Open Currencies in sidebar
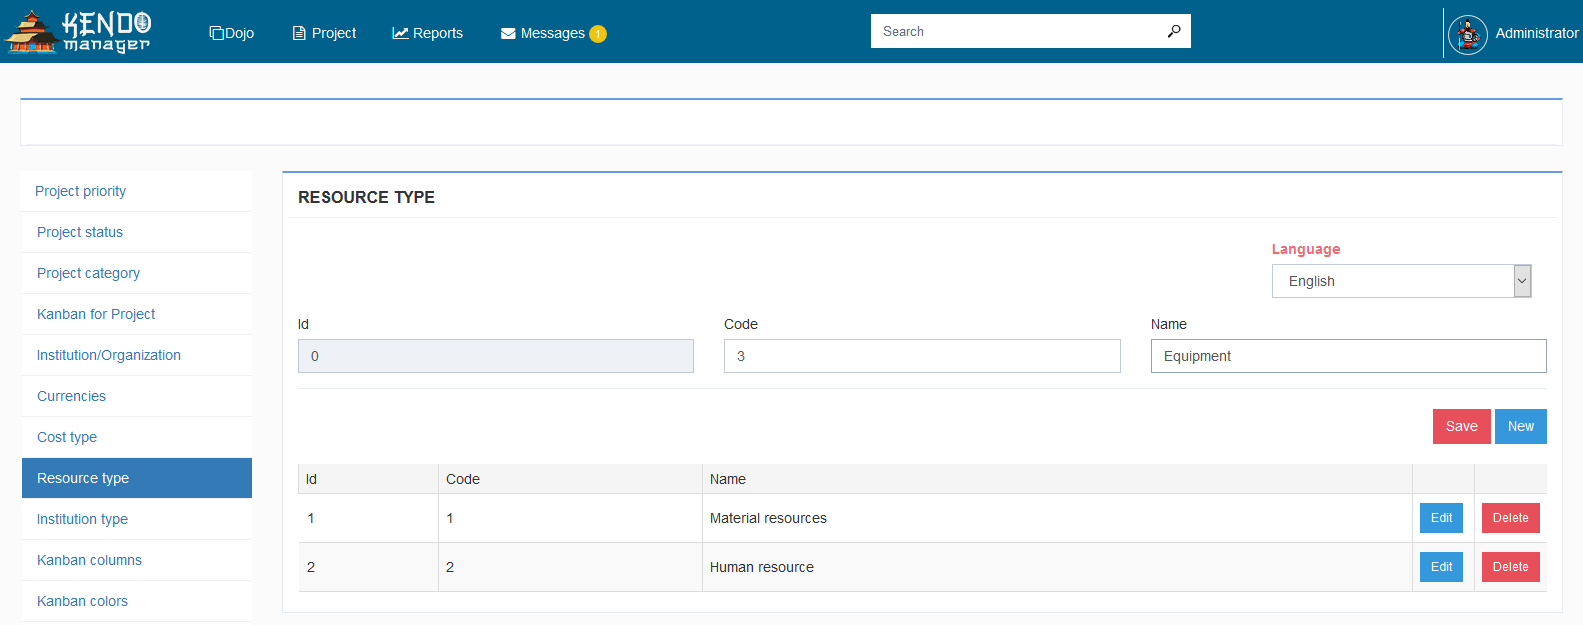1583x625 pixels. [137, 396]
